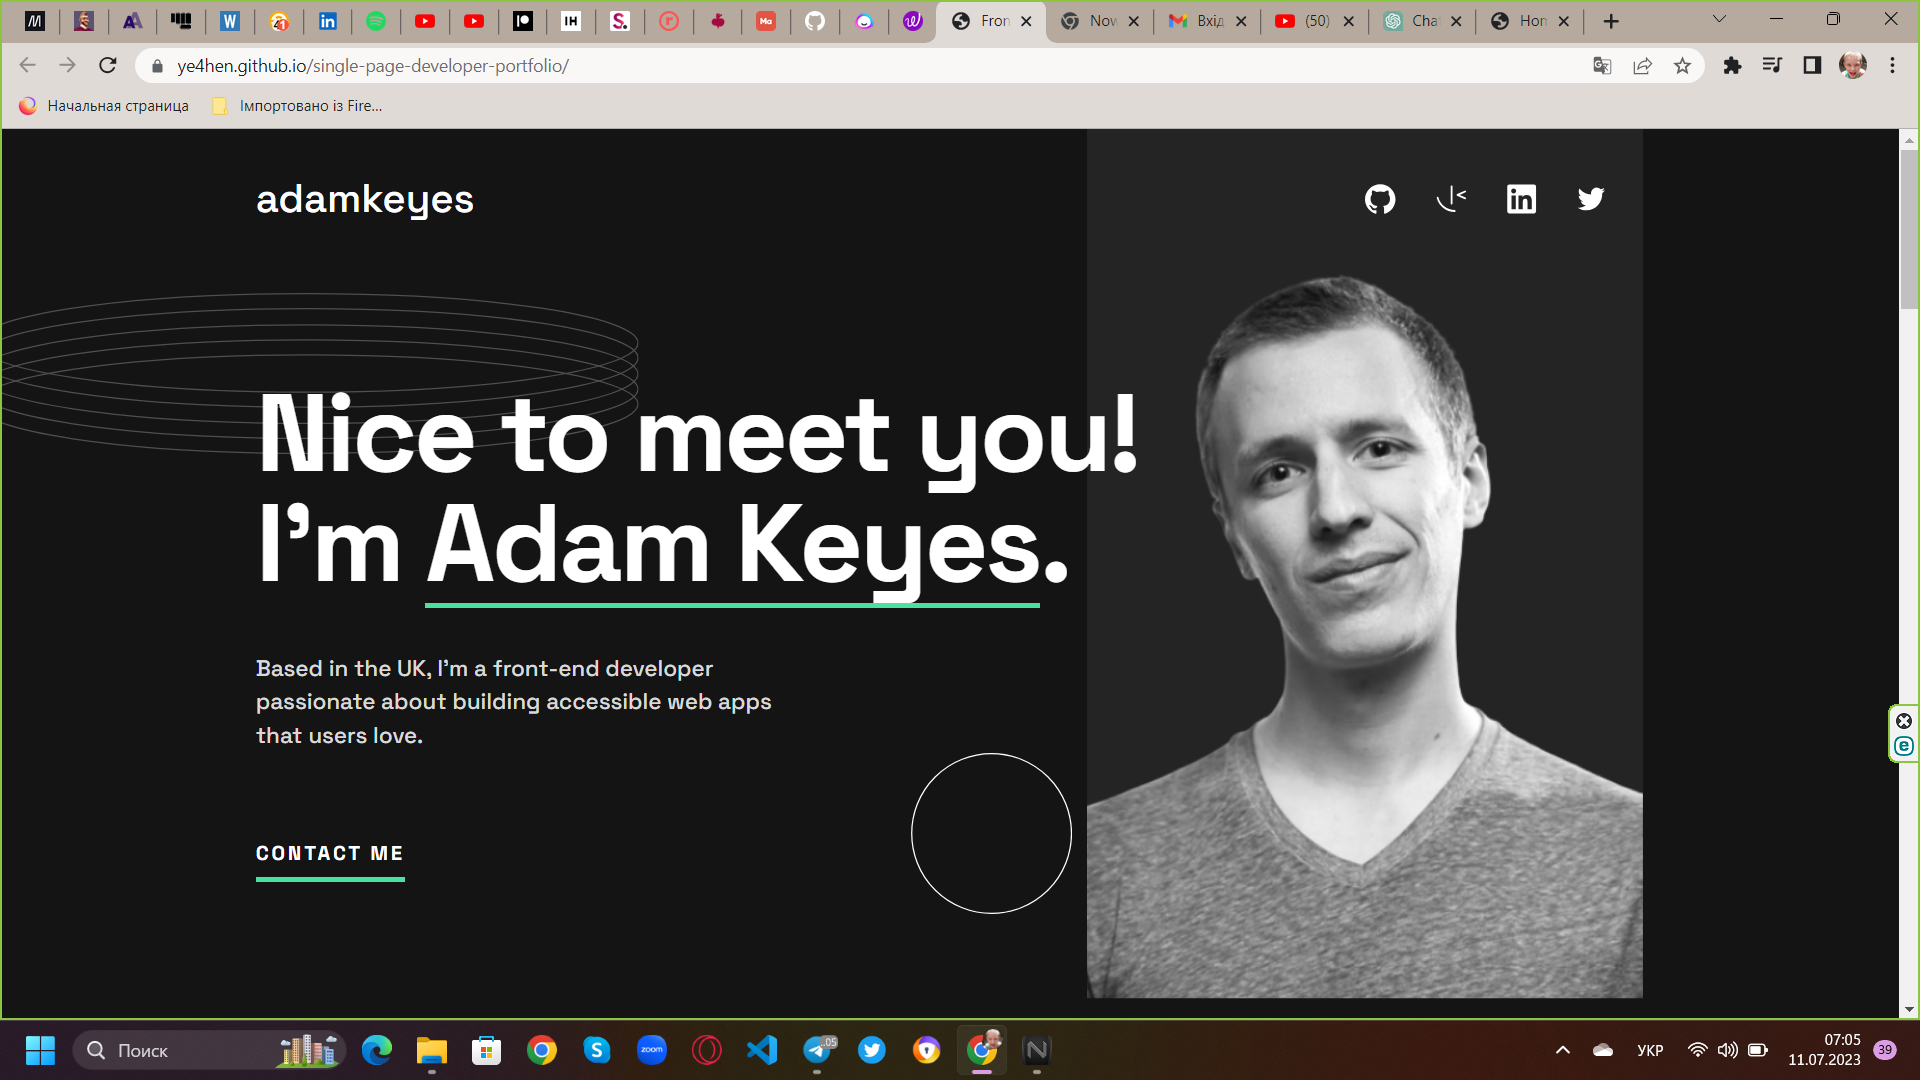Open the Chrome three-dot menu
Viewport: 1920px width, 1080px height.
pyautogui.click(x=1892, y=66)
